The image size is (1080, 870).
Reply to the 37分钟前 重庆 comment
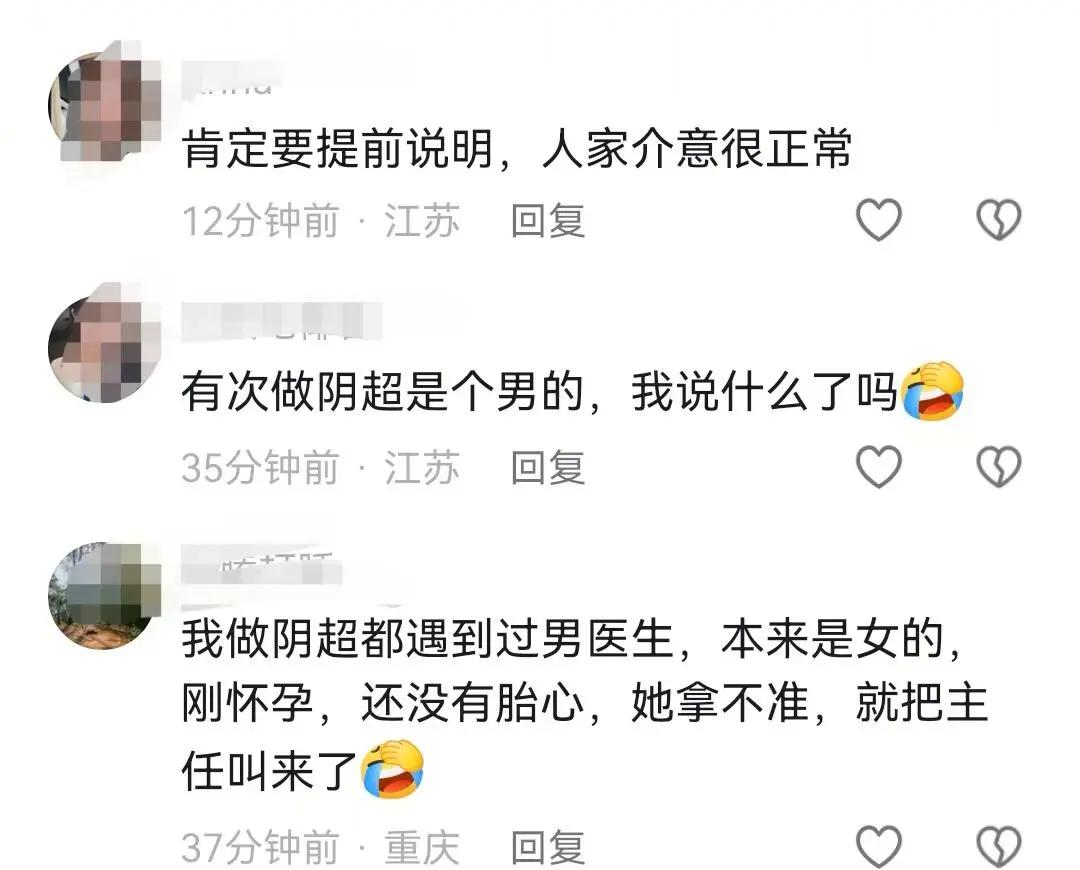pyautogui.click(x=548, y=847)
